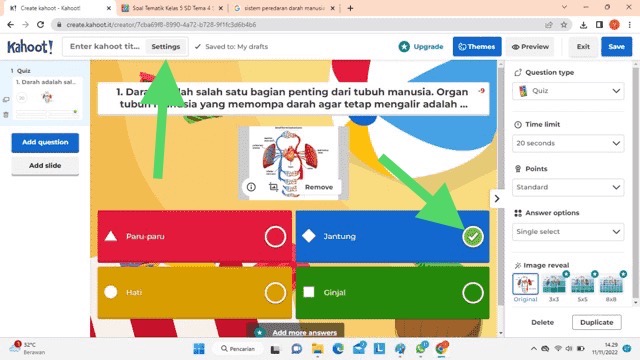Open the Question type dropdown

pos(568,91)
